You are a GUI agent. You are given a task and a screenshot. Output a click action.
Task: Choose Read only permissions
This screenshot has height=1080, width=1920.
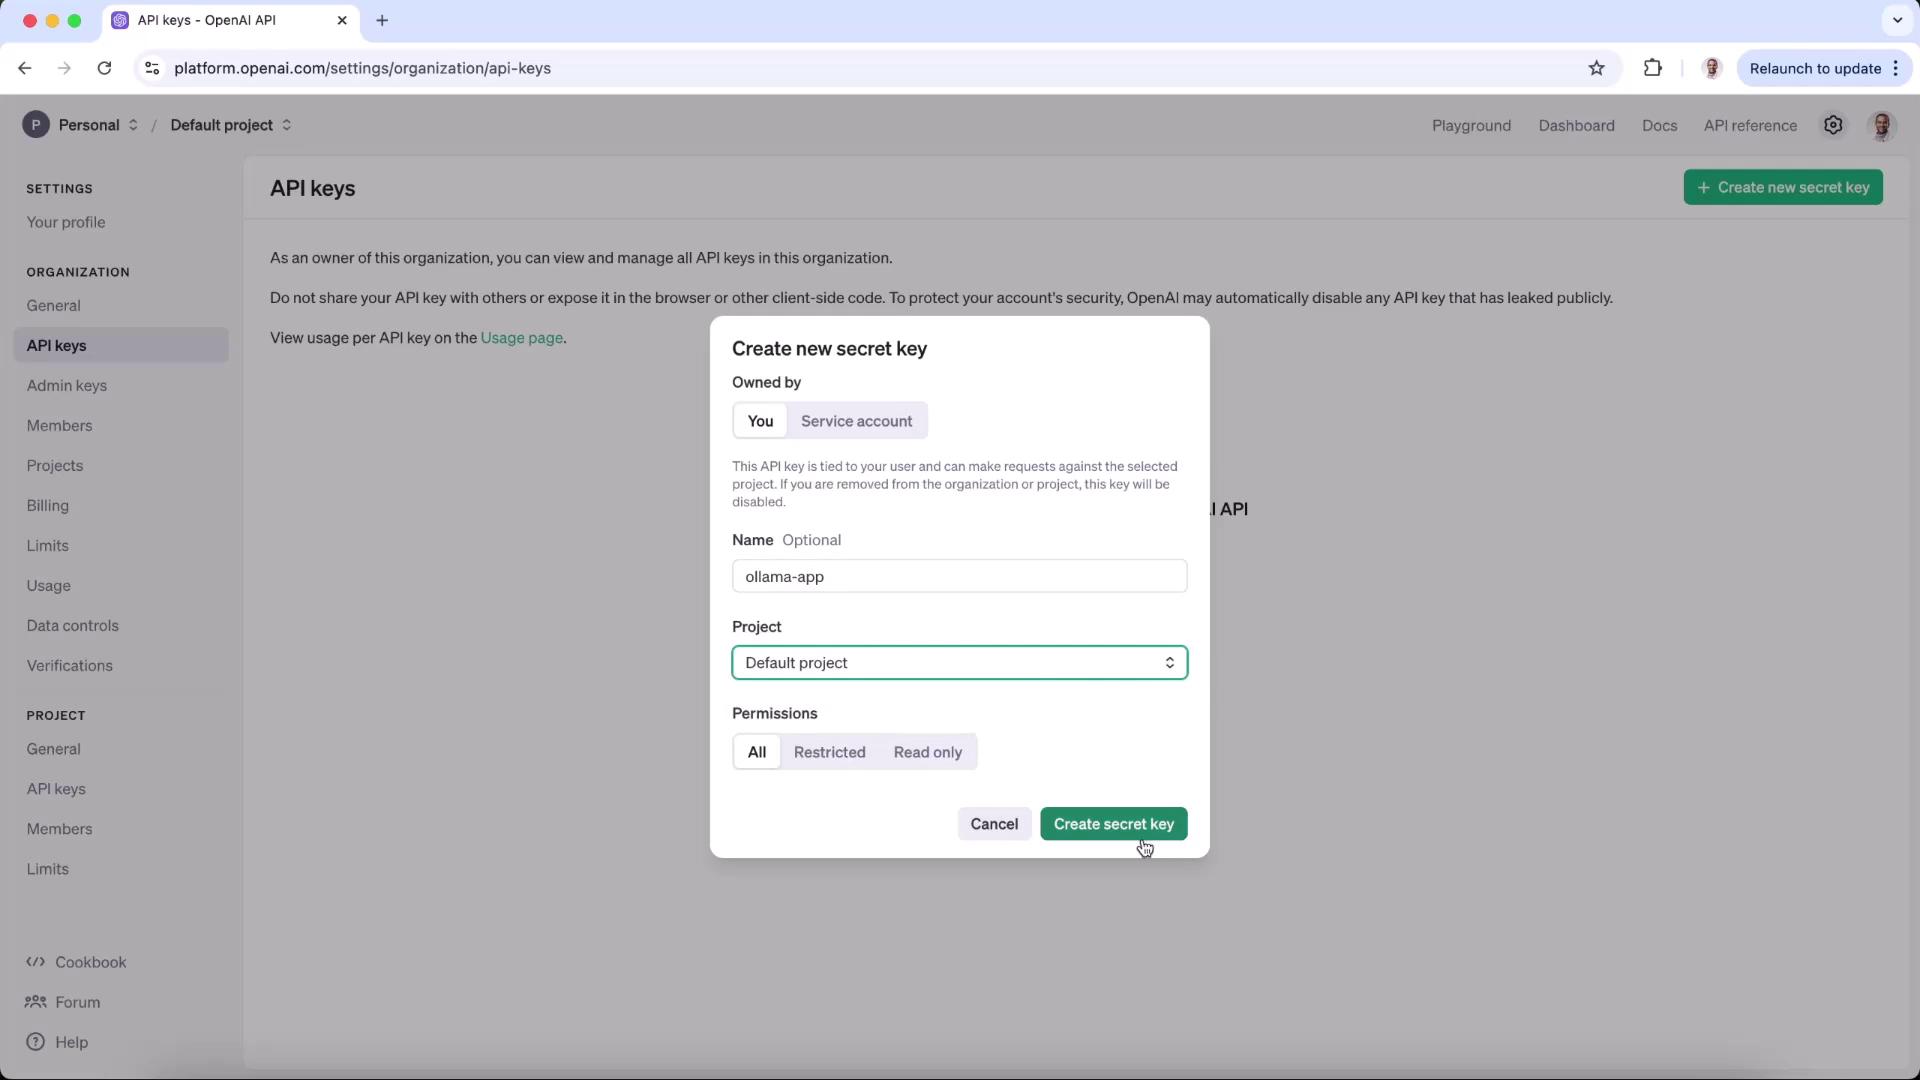[927, 752]
